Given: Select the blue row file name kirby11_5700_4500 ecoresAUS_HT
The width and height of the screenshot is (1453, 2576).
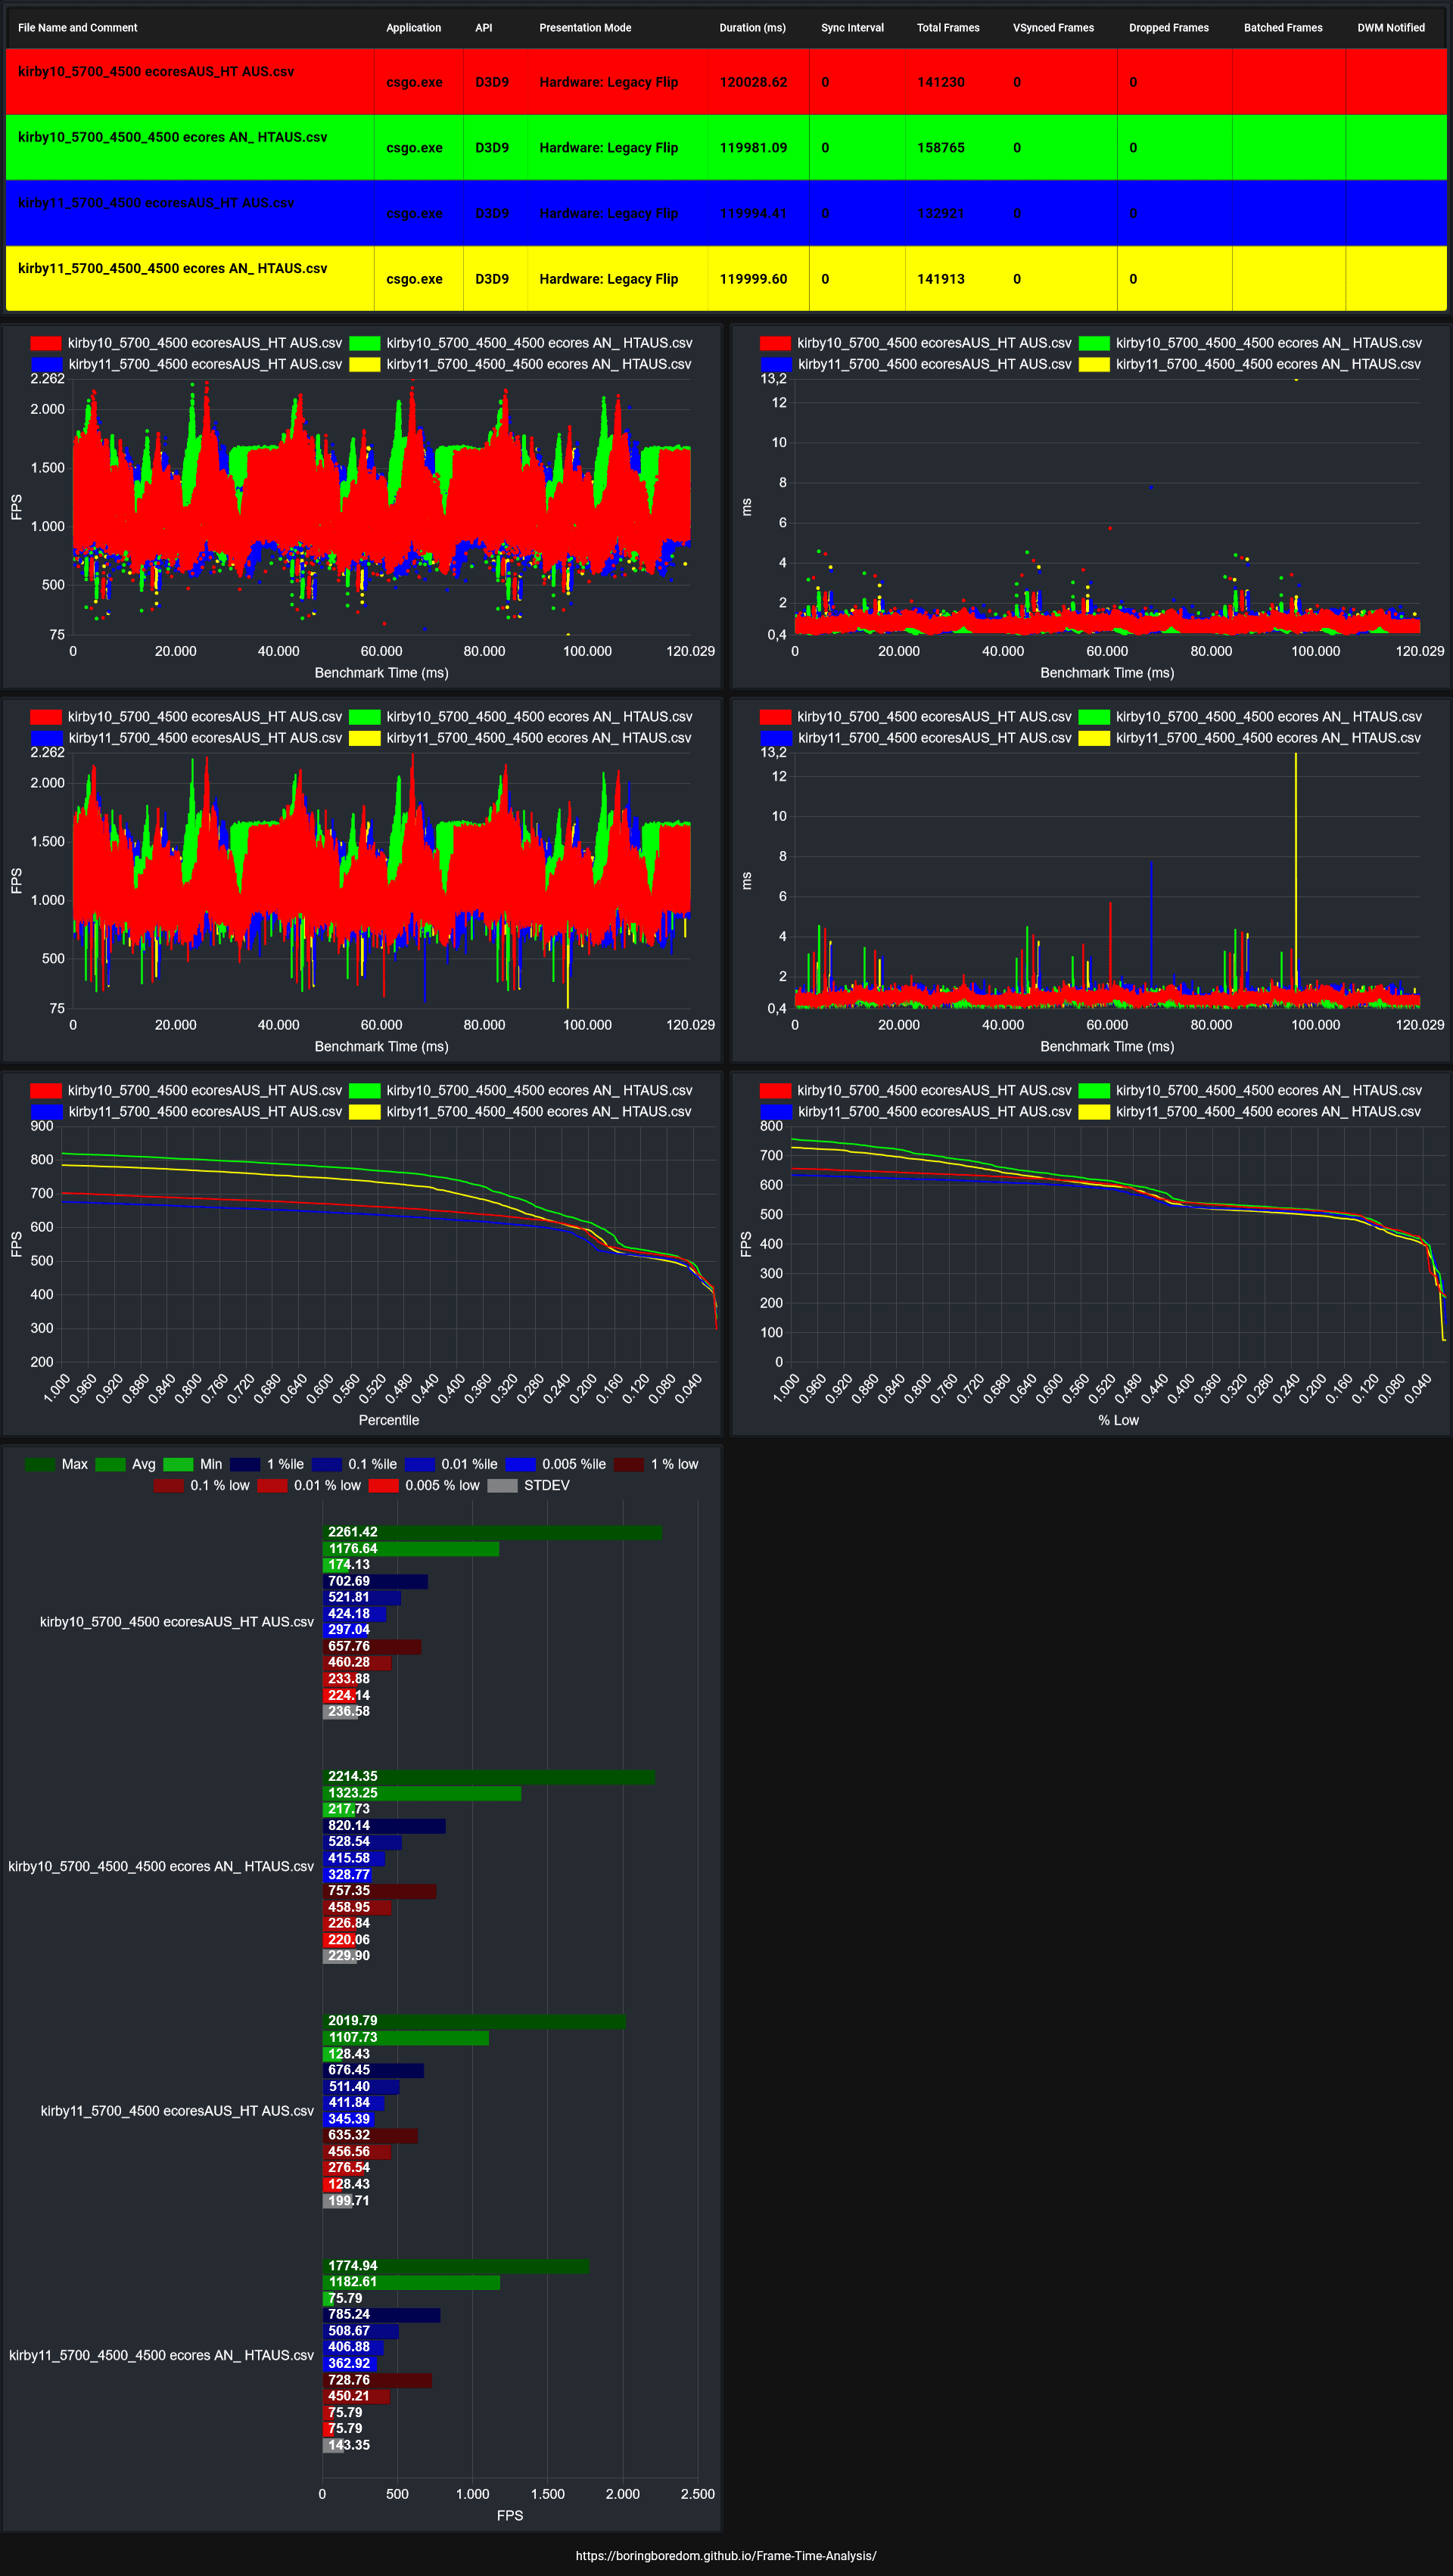Looking at the screenshot, I should pyautogui.click(x=156, y=203).
